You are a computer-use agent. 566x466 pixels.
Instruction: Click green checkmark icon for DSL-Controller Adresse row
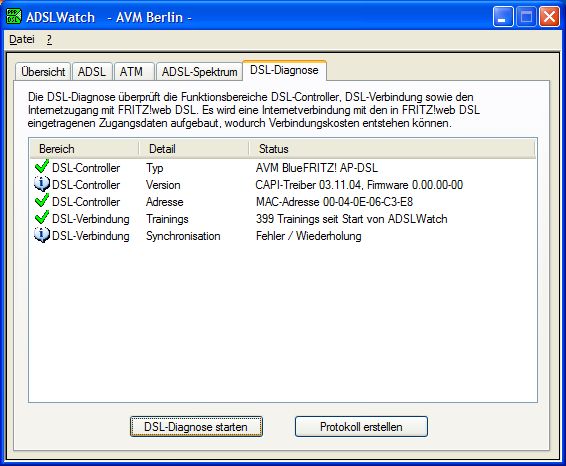(x=42, y=201)
